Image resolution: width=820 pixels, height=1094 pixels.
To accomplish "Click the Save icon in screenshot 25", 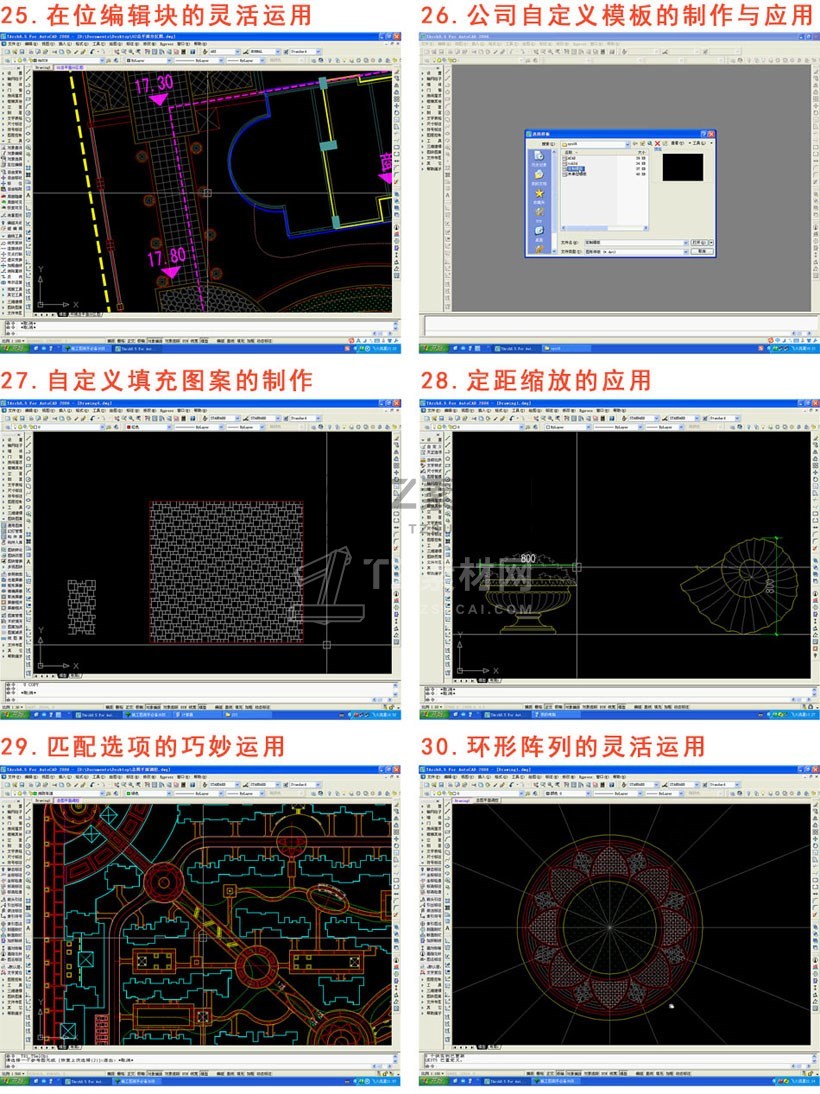I will [x=22, y=52].
